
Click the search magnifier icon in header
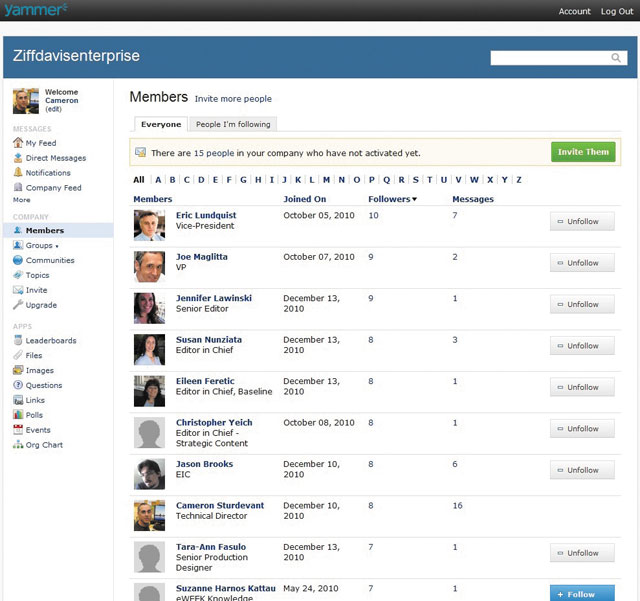click(x=616, y=58)
